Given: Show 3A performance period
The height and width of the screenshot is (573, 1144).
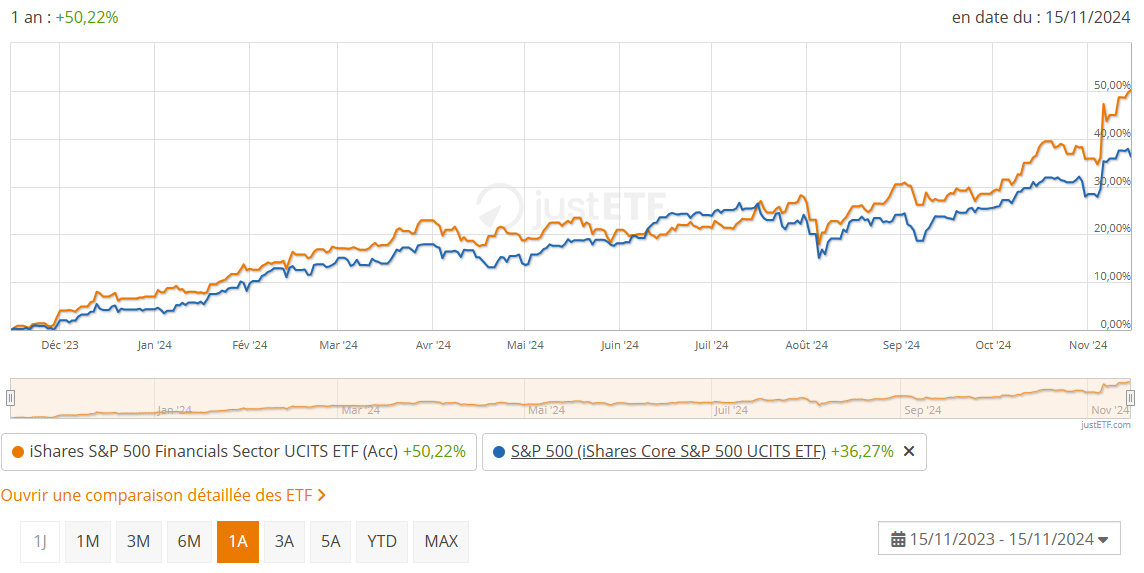Looking at the screenshot, I should click(284, 542).
